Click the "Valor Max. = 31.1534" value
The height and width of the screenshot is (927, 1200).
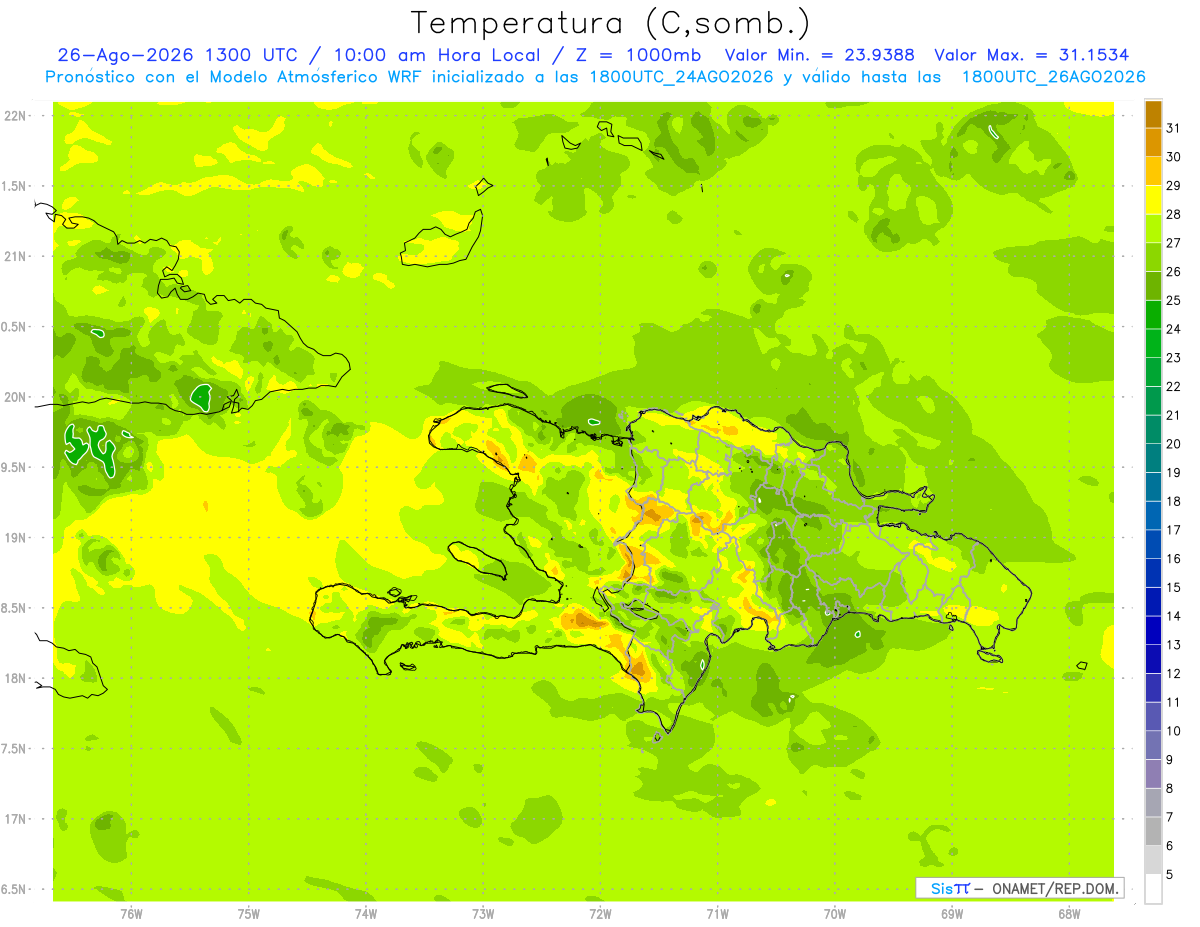pyautogui.click(x=1031, y=55)
